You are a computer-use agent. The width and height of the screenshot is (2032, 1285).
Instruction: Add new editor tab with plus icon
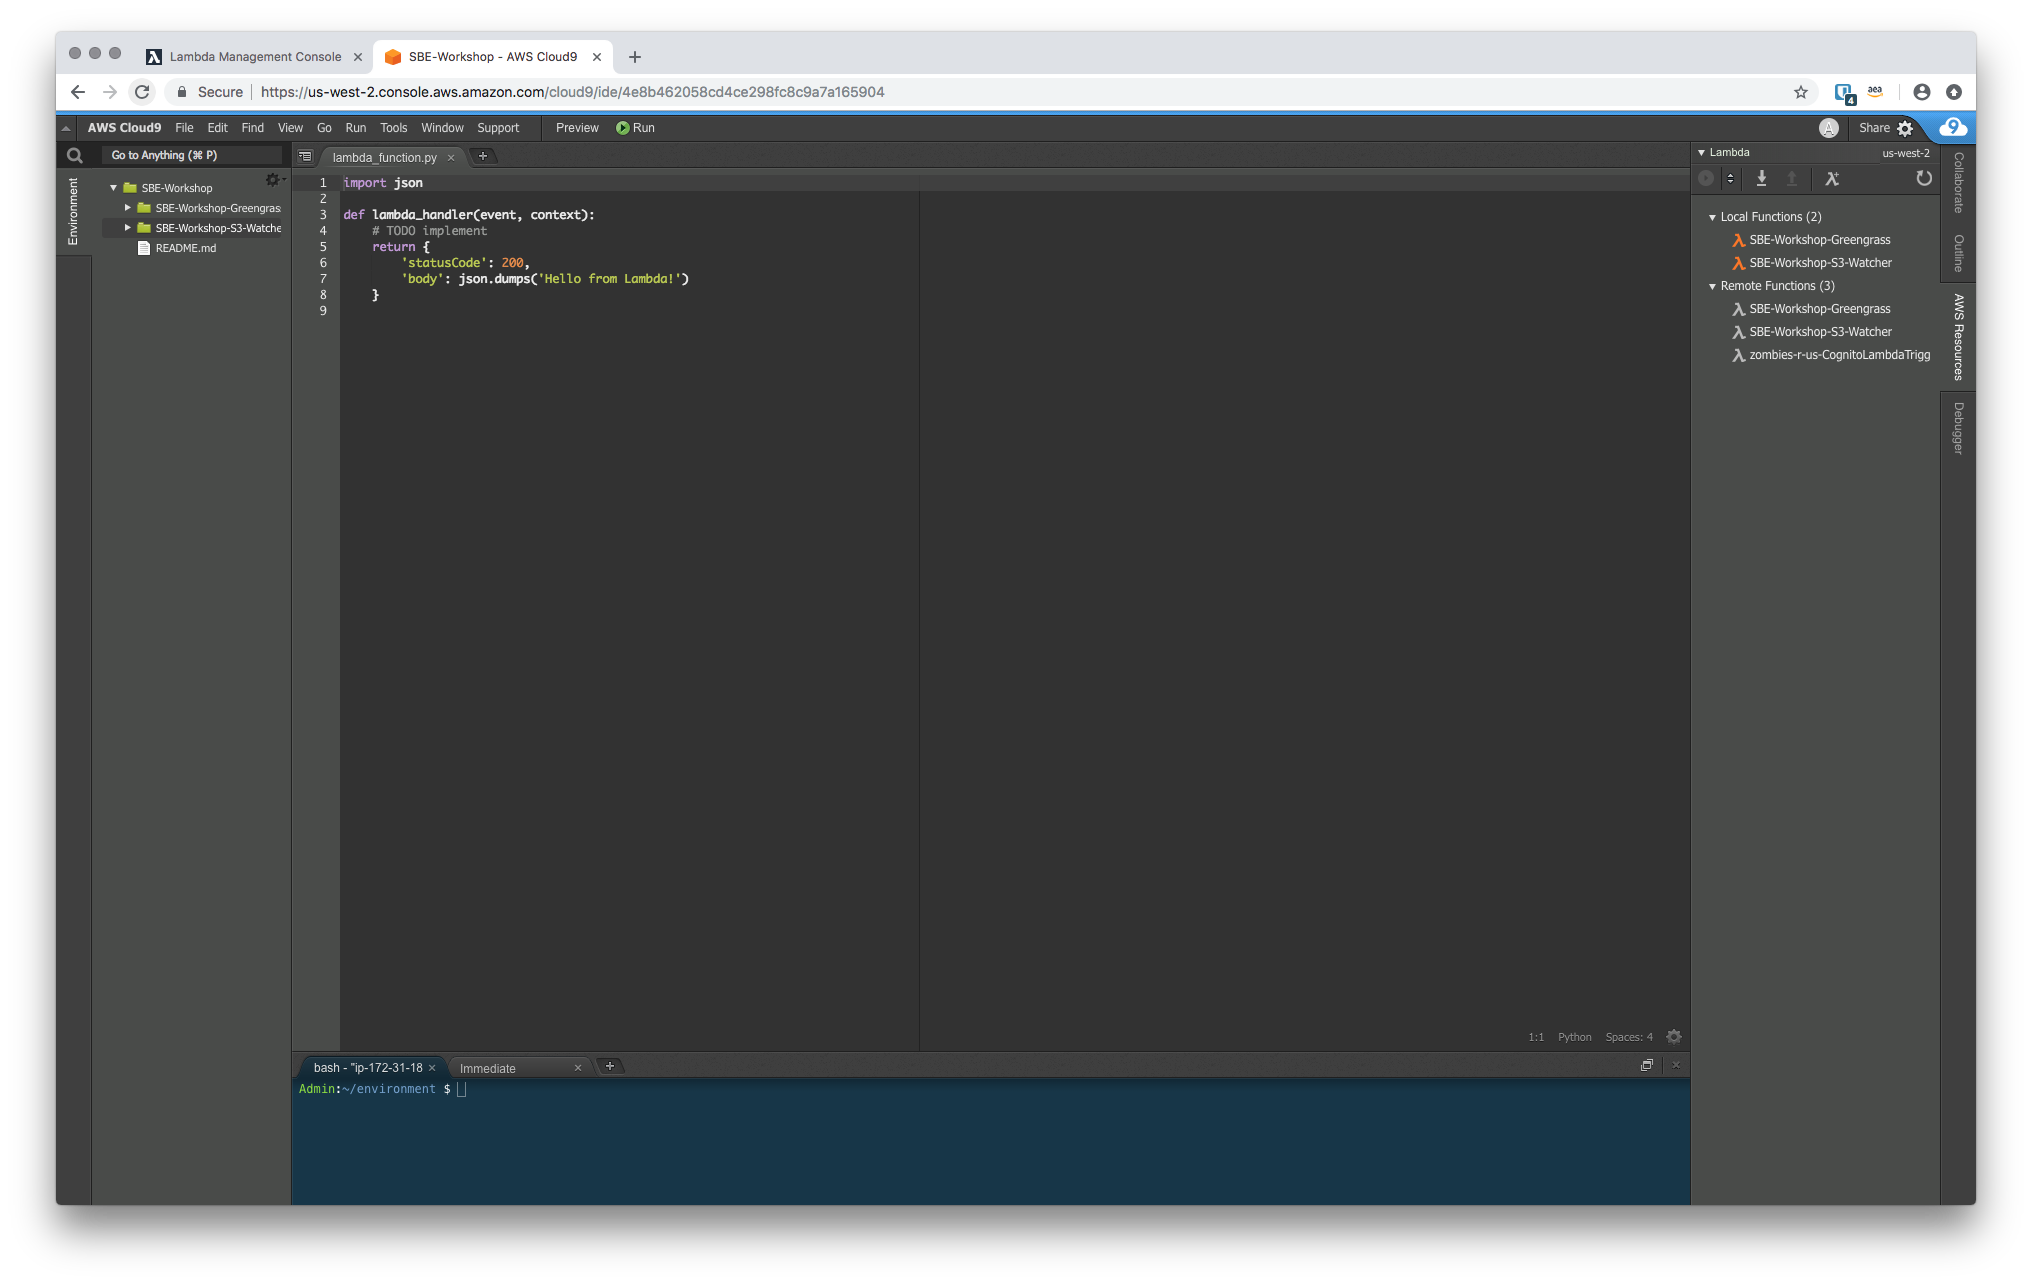point(483,156)
